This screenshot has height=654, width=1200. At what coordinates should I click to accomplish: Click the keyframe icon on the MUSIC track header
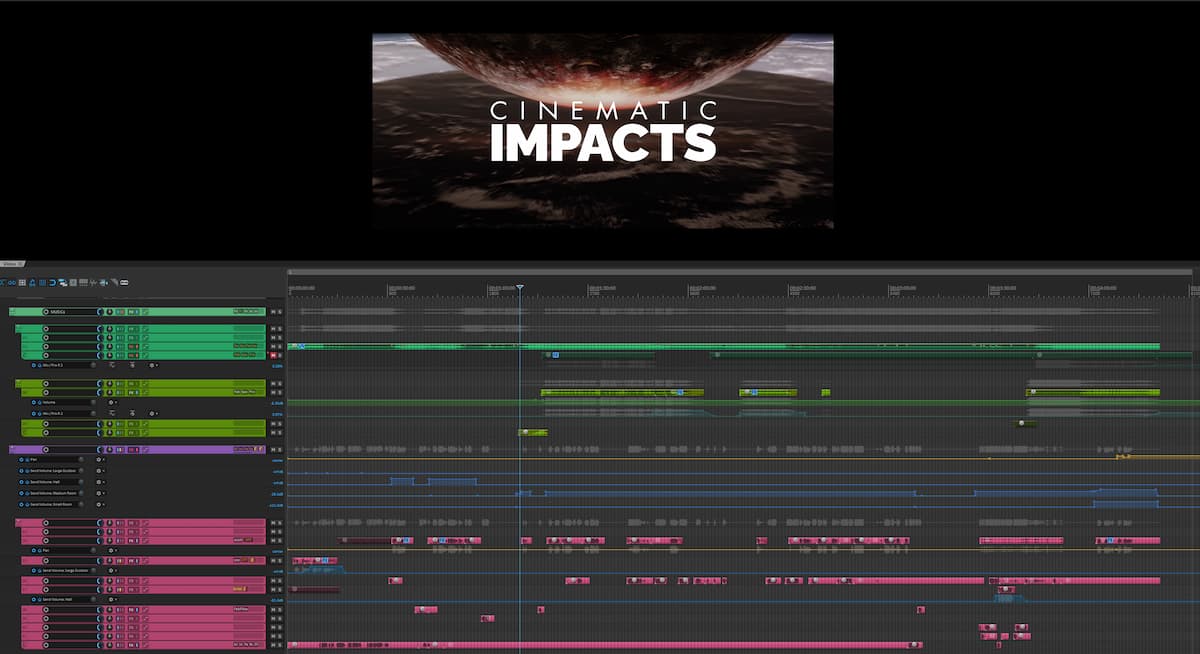pos(145,311)
